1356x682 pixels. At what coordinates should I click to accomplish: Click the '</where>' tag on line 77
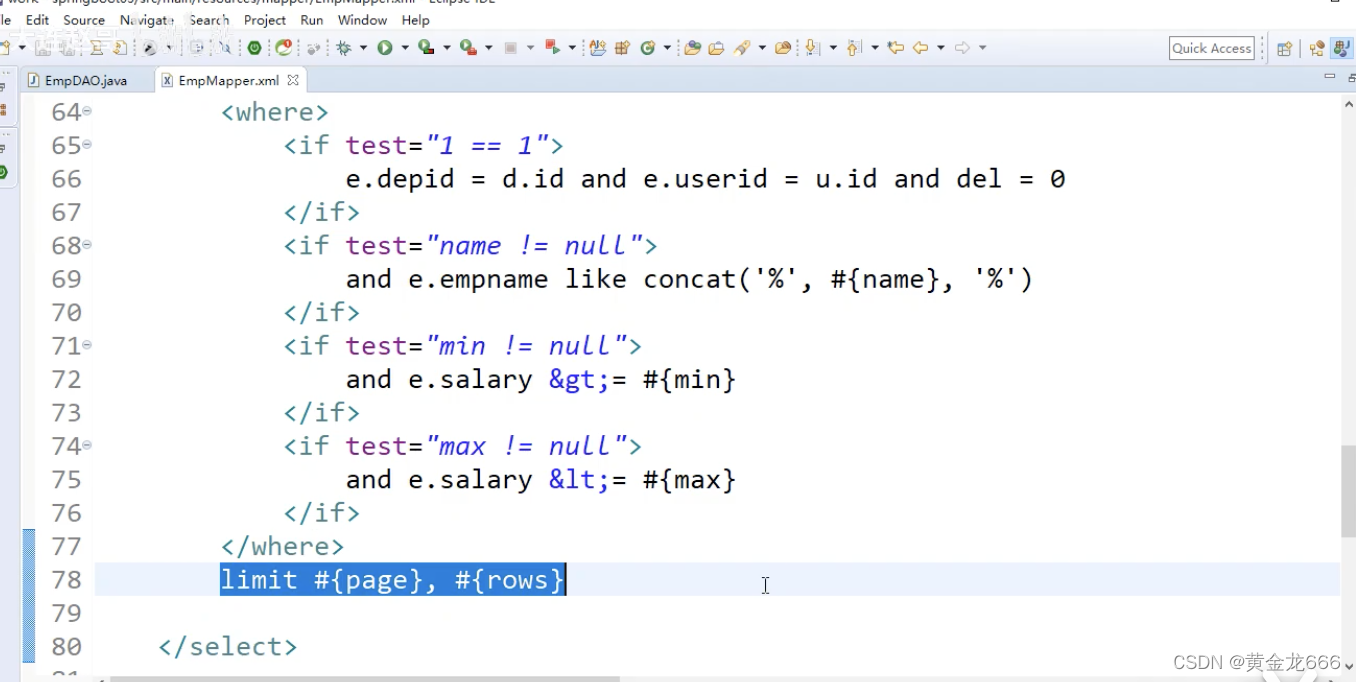(282, 547)
